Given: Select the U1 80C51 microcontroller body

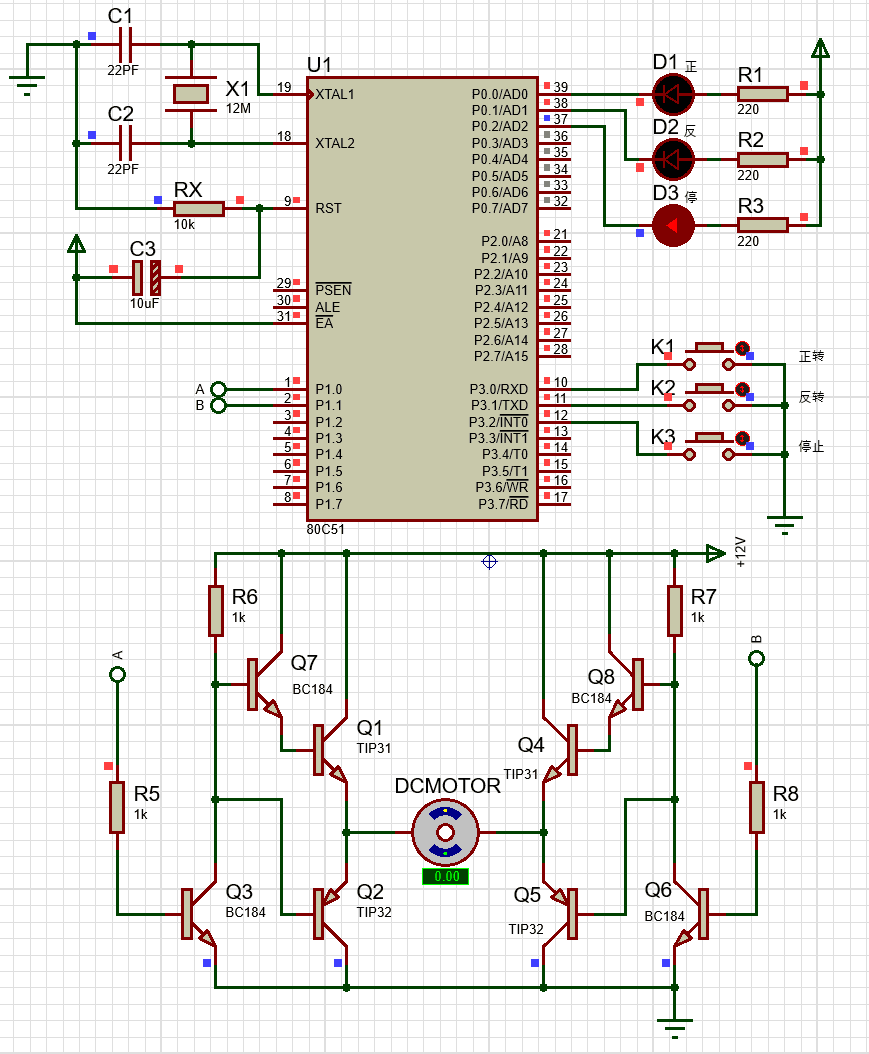Looking at the screenshot, I should (422, 298).
